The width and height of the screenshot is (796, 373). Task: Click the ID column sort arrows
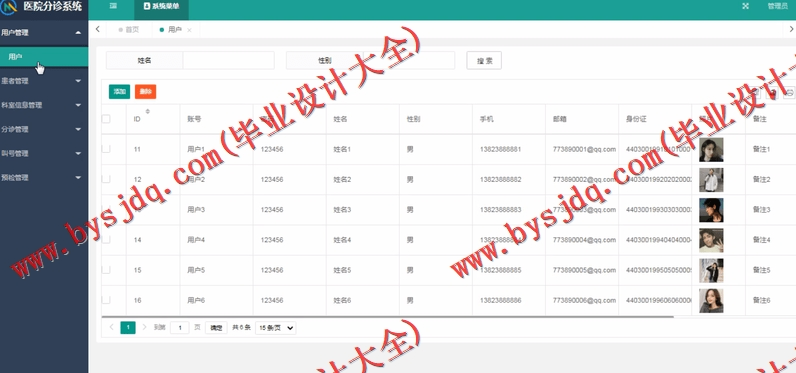148,111
